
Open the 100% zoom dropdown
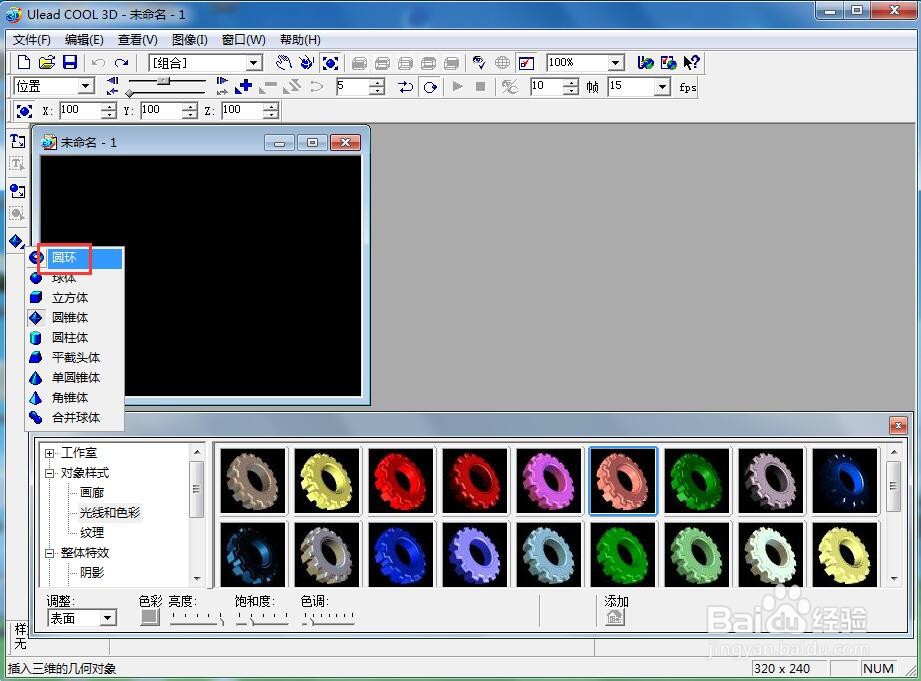pyautogui.click(x=615, y=62)
